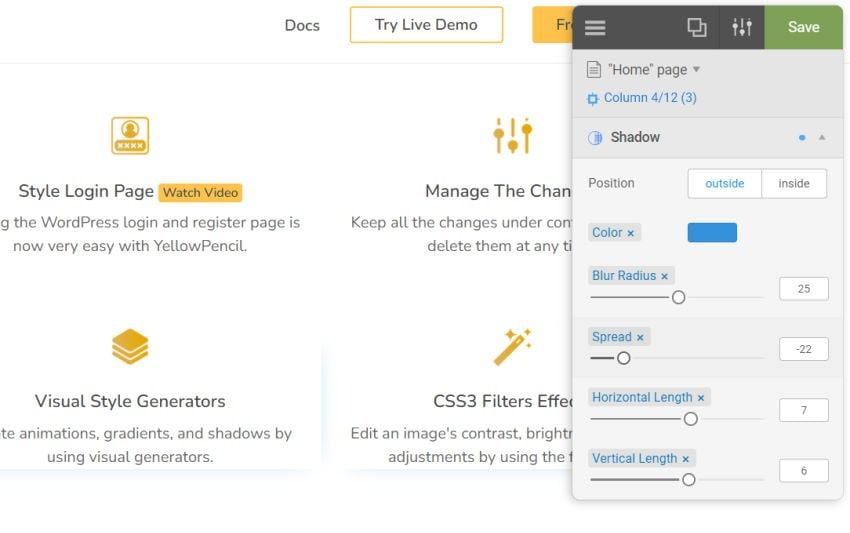Save changes with the green Save button

tap(803, 27)
